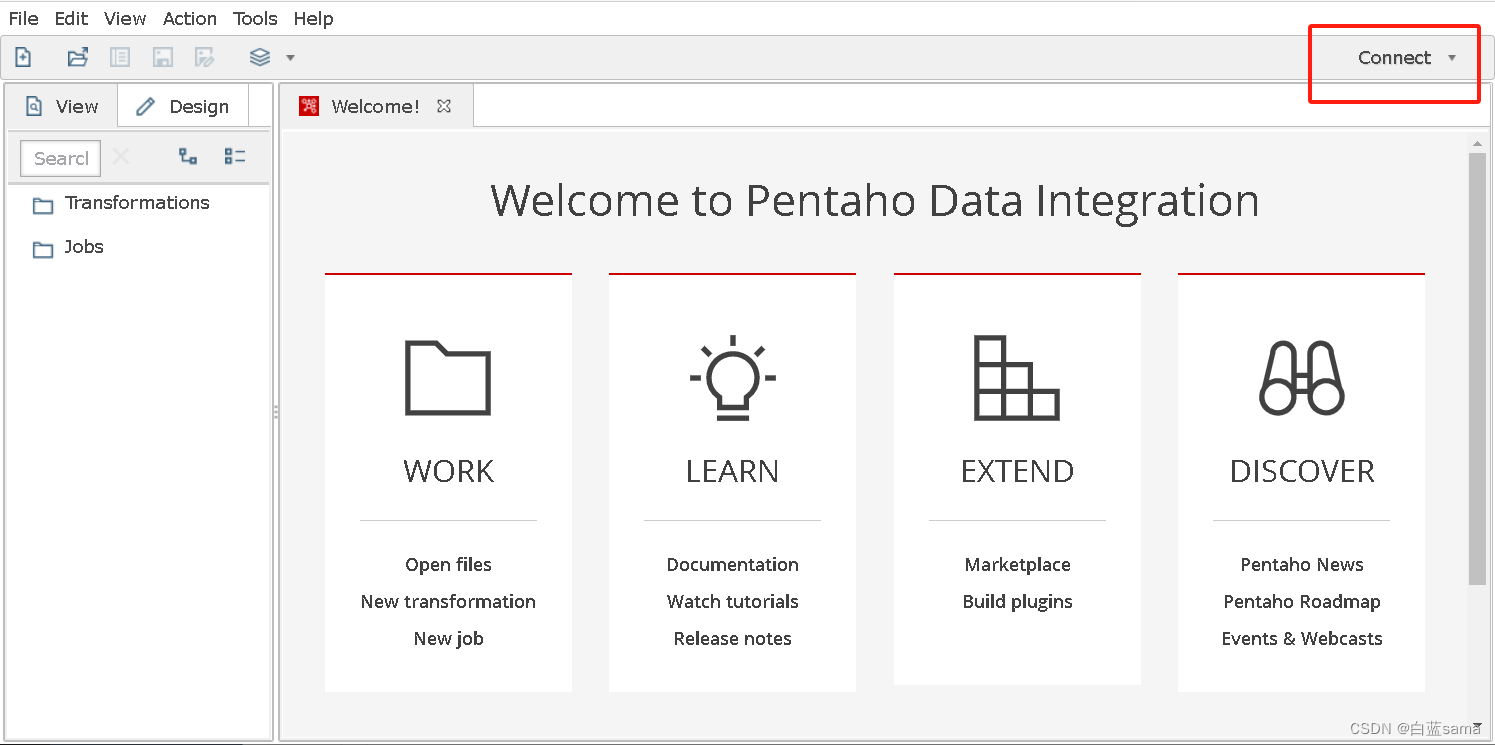Click the DISCOVER heading
The height and width of the screenshot is (745, 1495).
(1302, 471)
